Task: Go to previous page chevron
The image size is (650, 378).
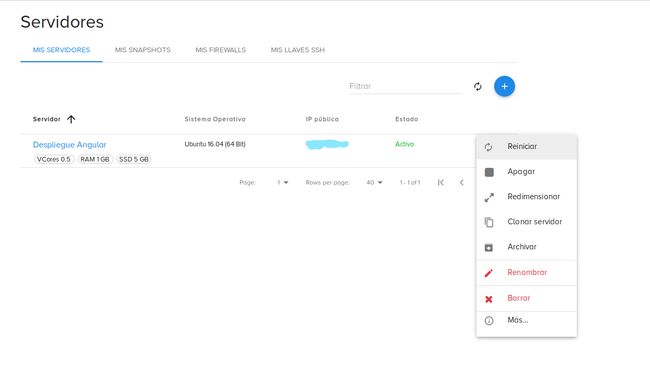Action: pos(461,182)
